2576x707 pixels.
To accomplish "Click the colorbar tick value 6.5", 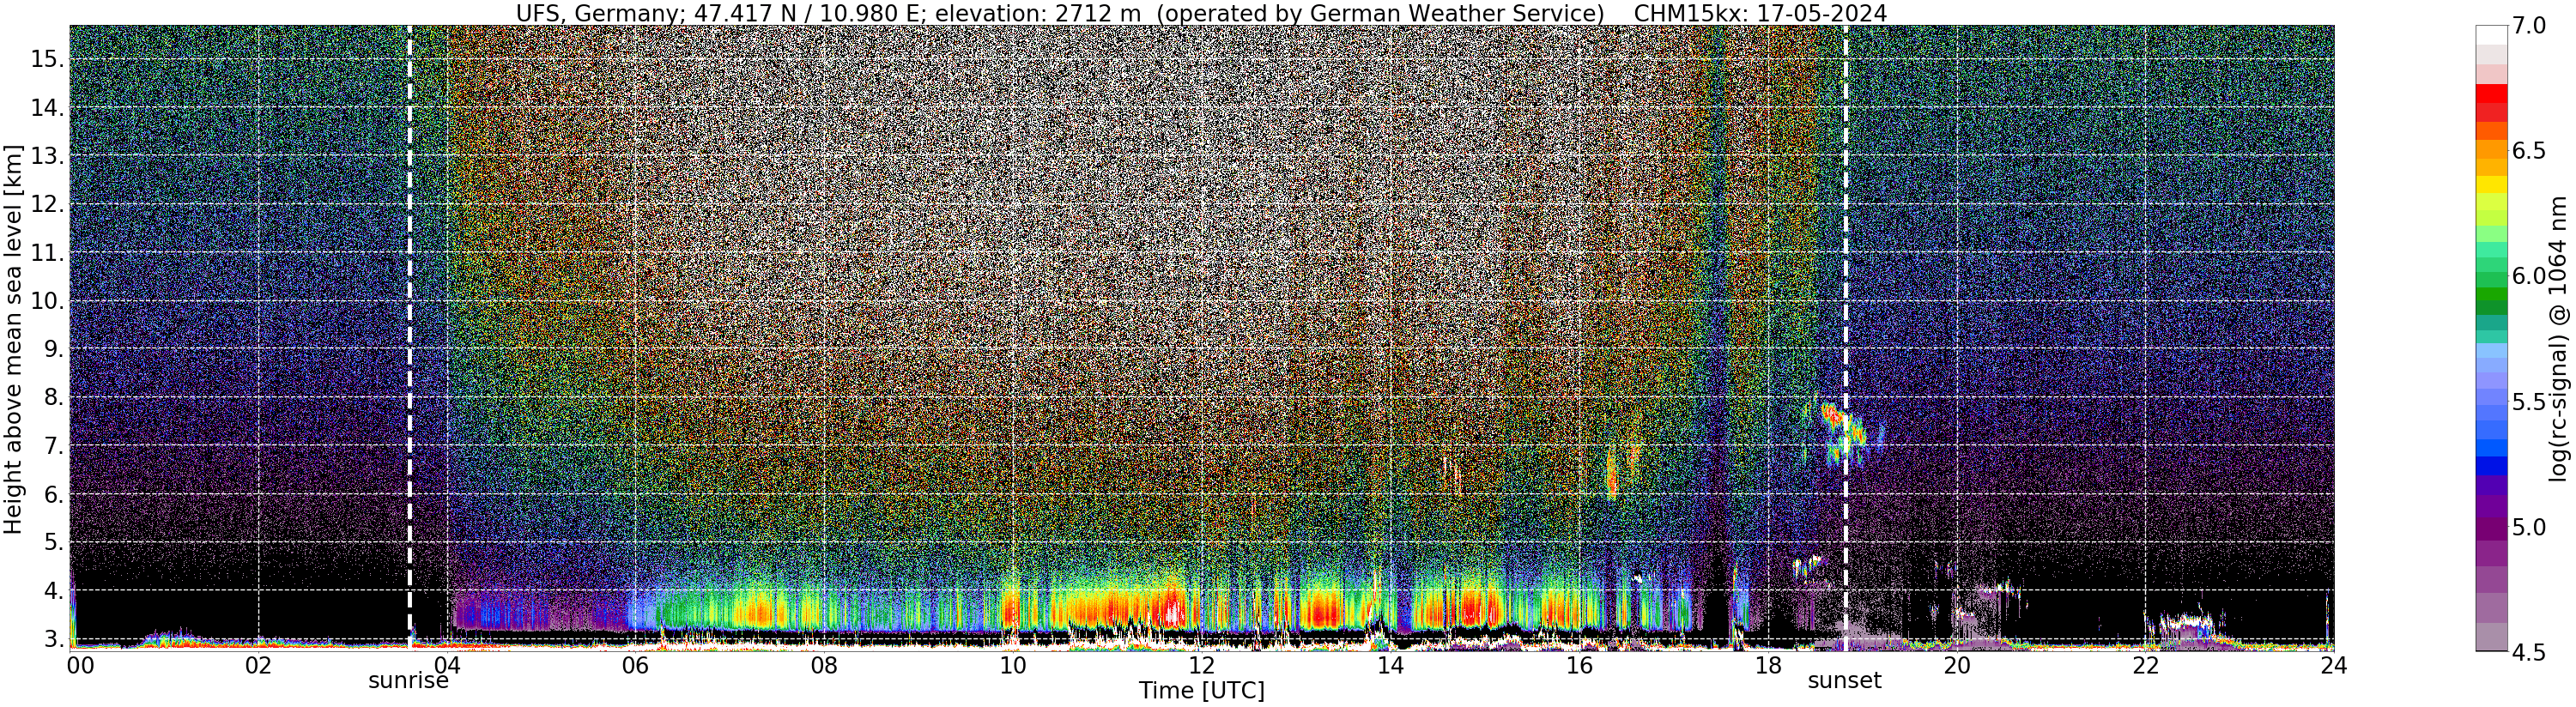I will pos(2529,151).
